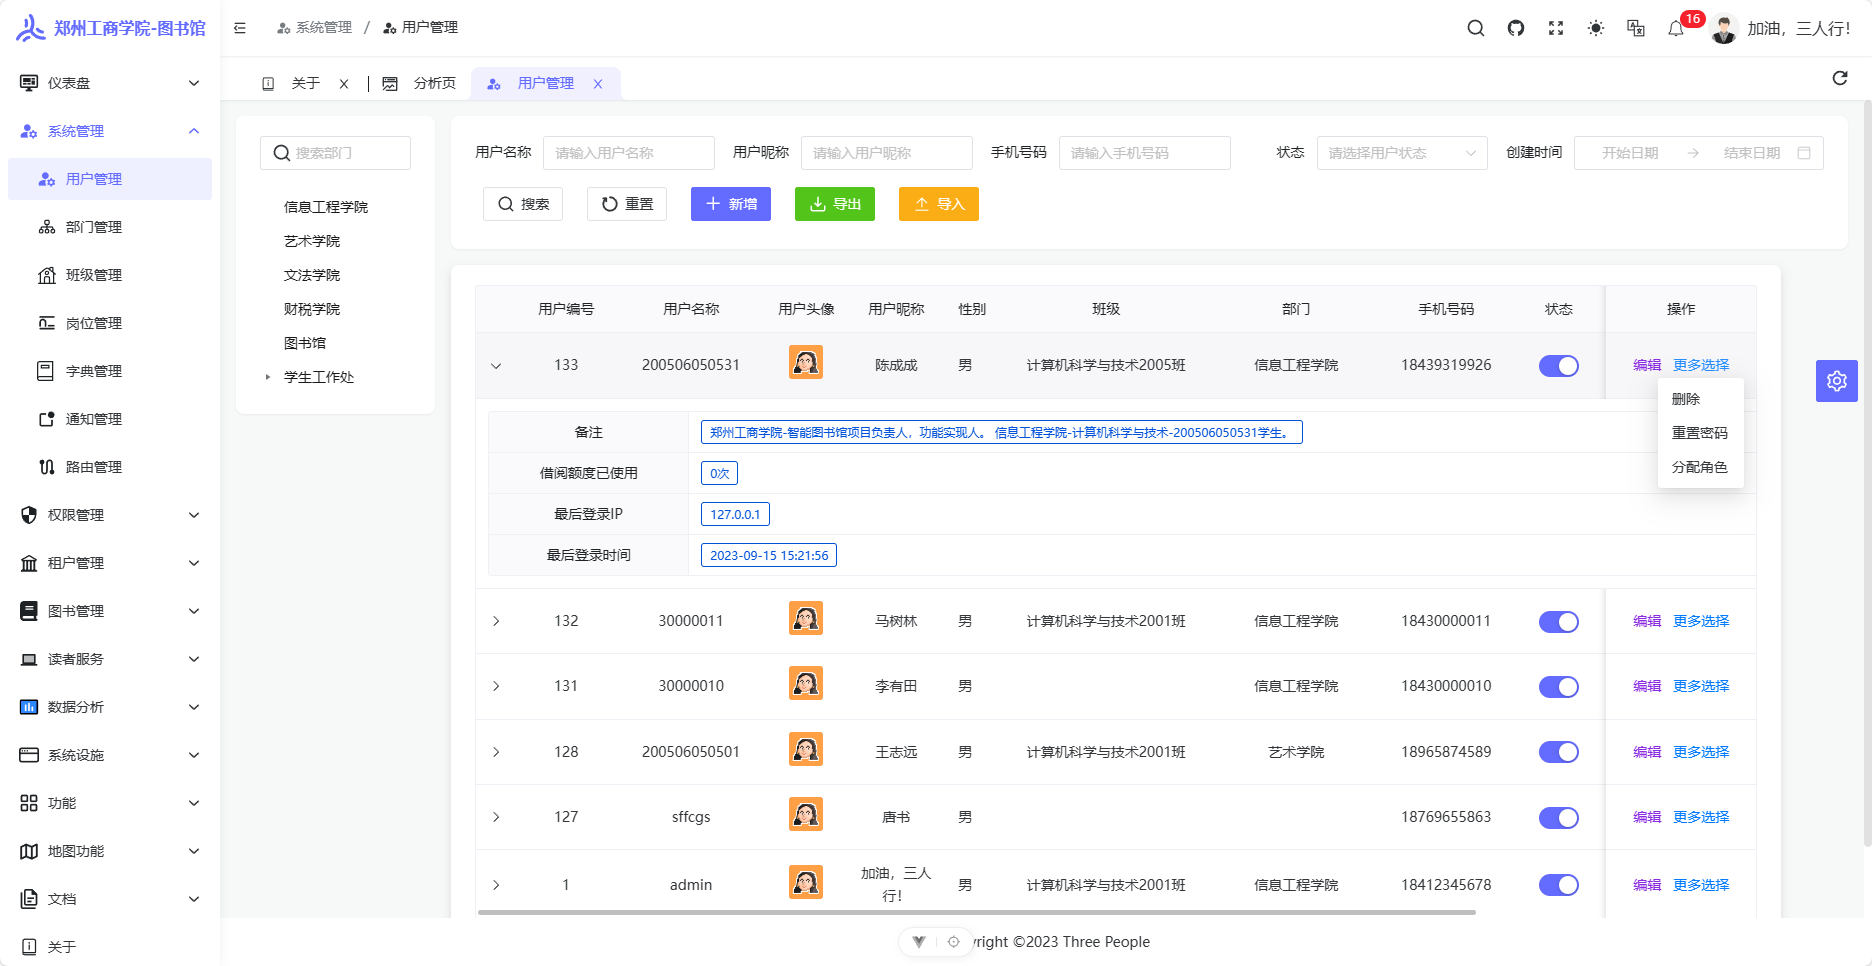Toggle status switch for user 127
The height and width of the screenshot is (966, 1872).
[x=1558, y=818]
